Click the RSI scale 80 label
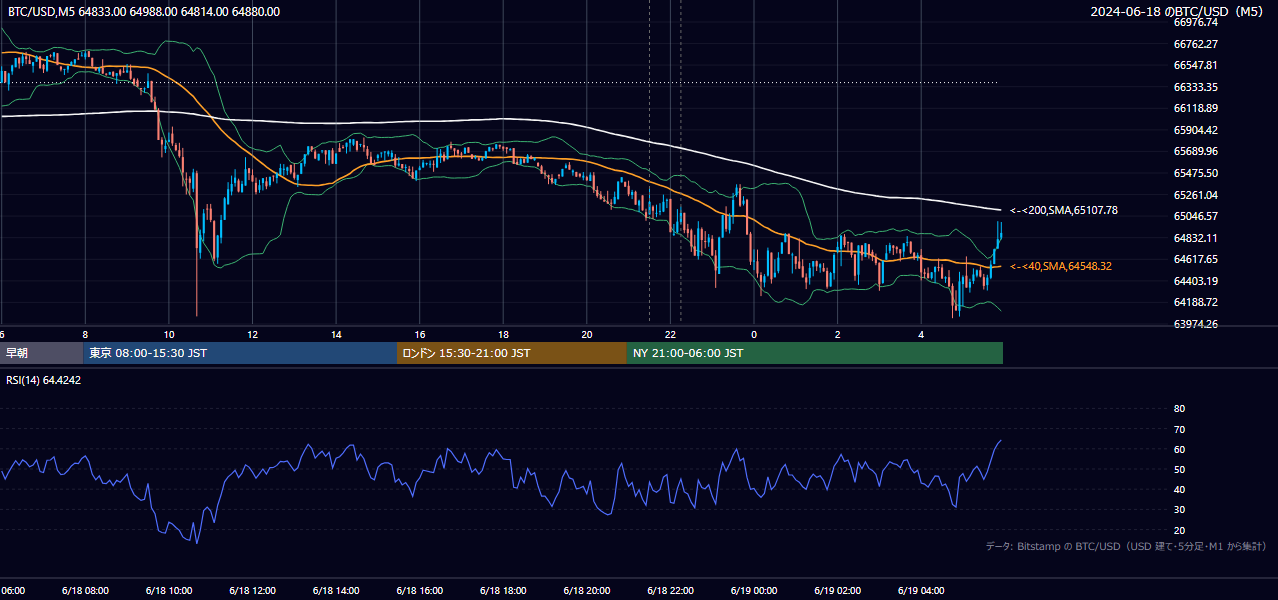 tap(1179, 409)
